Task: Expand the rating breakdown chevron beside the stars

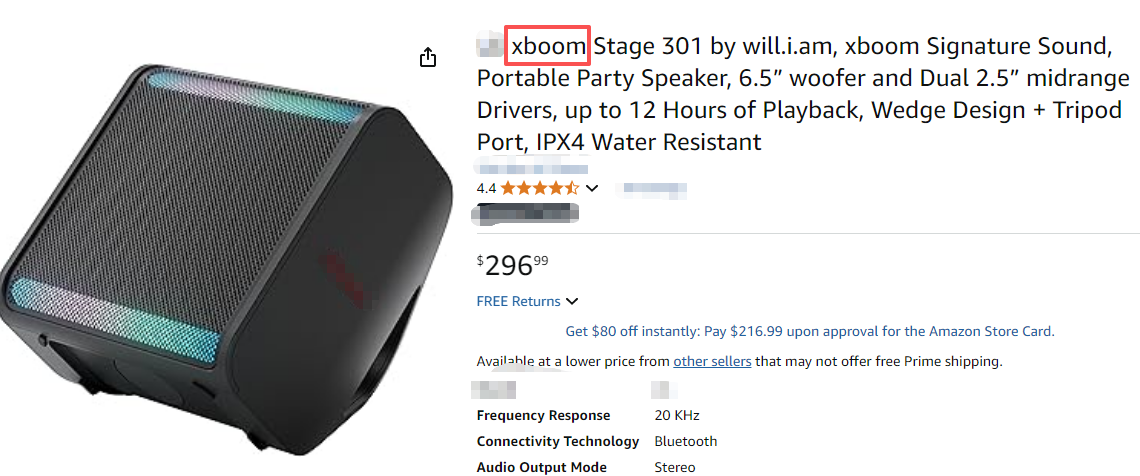Action: (x=592, y=188)
